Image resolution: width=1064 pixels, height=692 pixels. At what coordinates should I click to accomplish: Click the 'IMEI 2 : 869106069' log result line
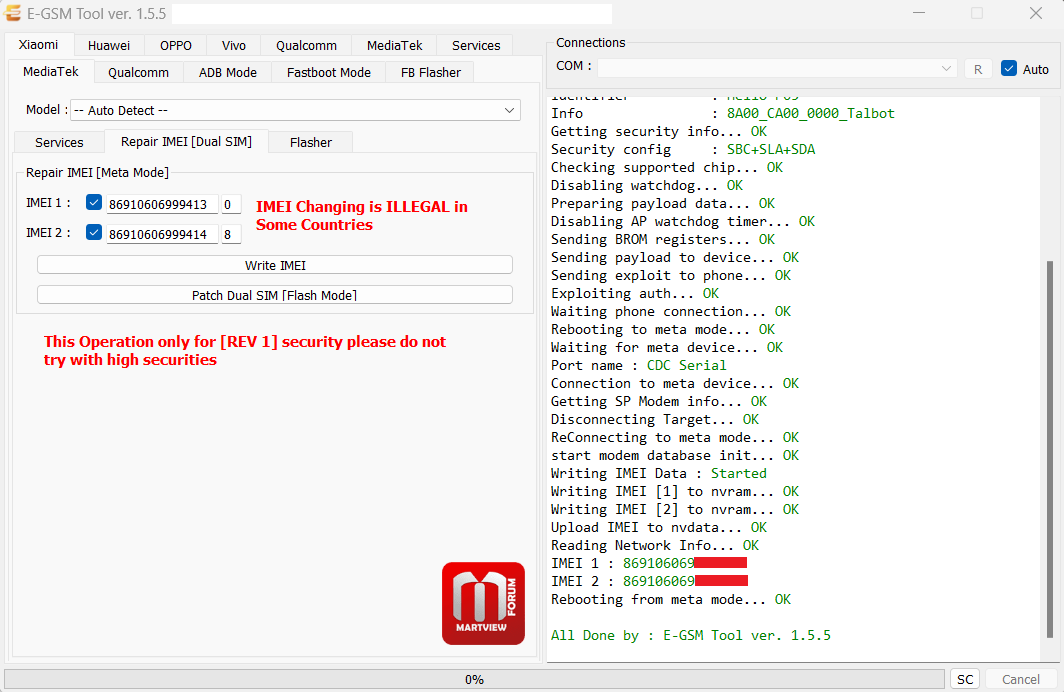pyautogui.click(x=649, y=581)
